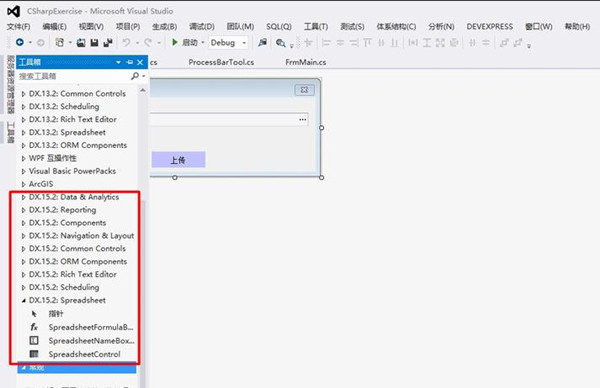Click the Make Same Width layout icon
The image size is (600, 388).
click(x=412, y=43)
